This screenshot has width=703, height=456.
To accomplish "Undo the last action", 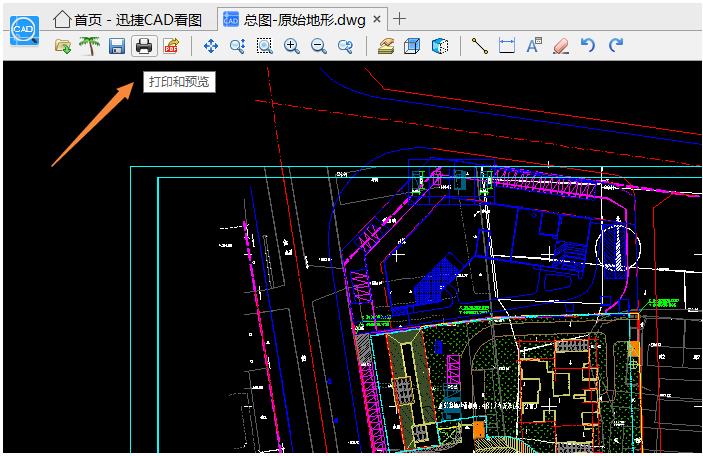I will 588,45.
